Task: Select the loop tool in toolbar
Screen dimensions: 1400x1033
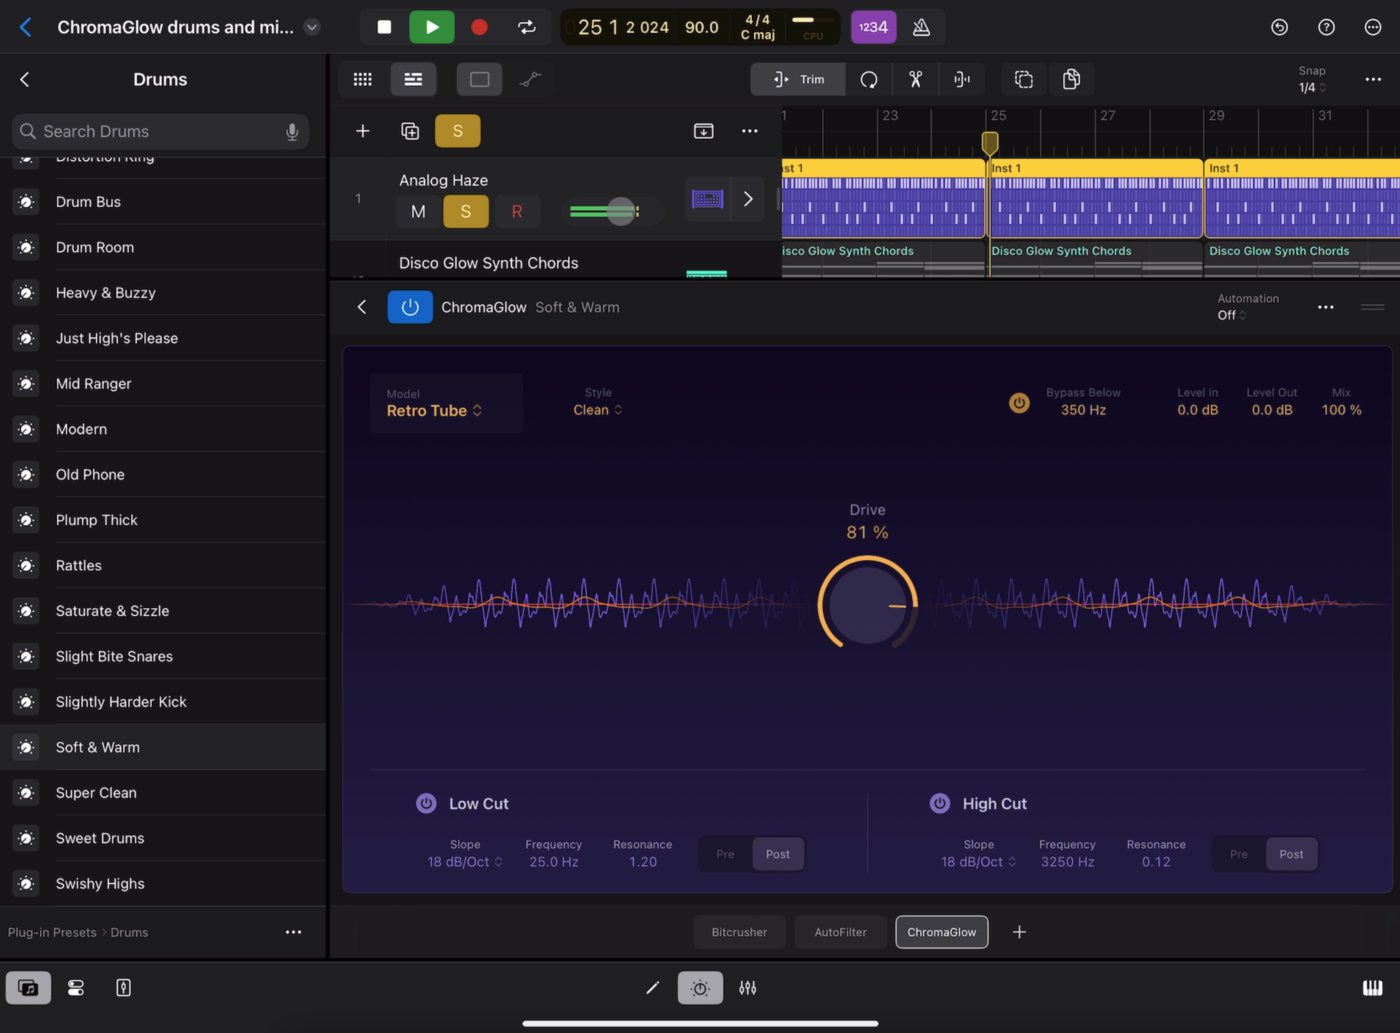Action: coord(869,79)
